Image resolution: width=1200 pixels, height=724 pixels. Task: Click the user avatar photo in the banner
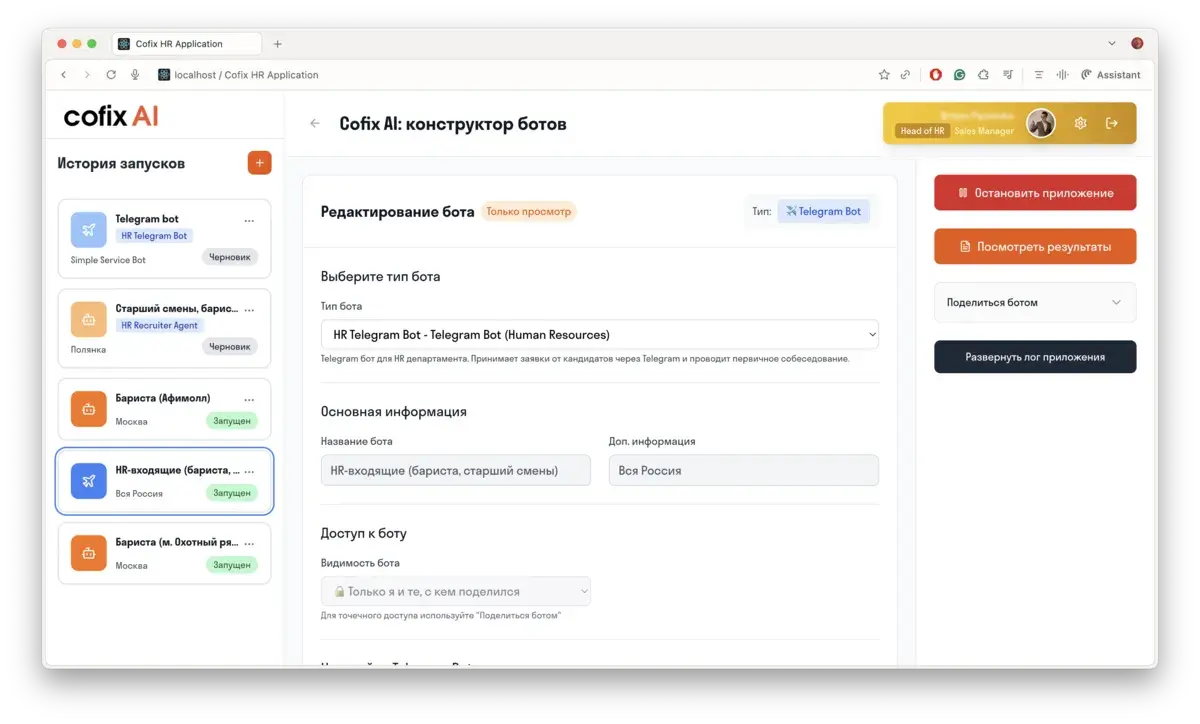pyautogui.click(x=1041, y=123)
